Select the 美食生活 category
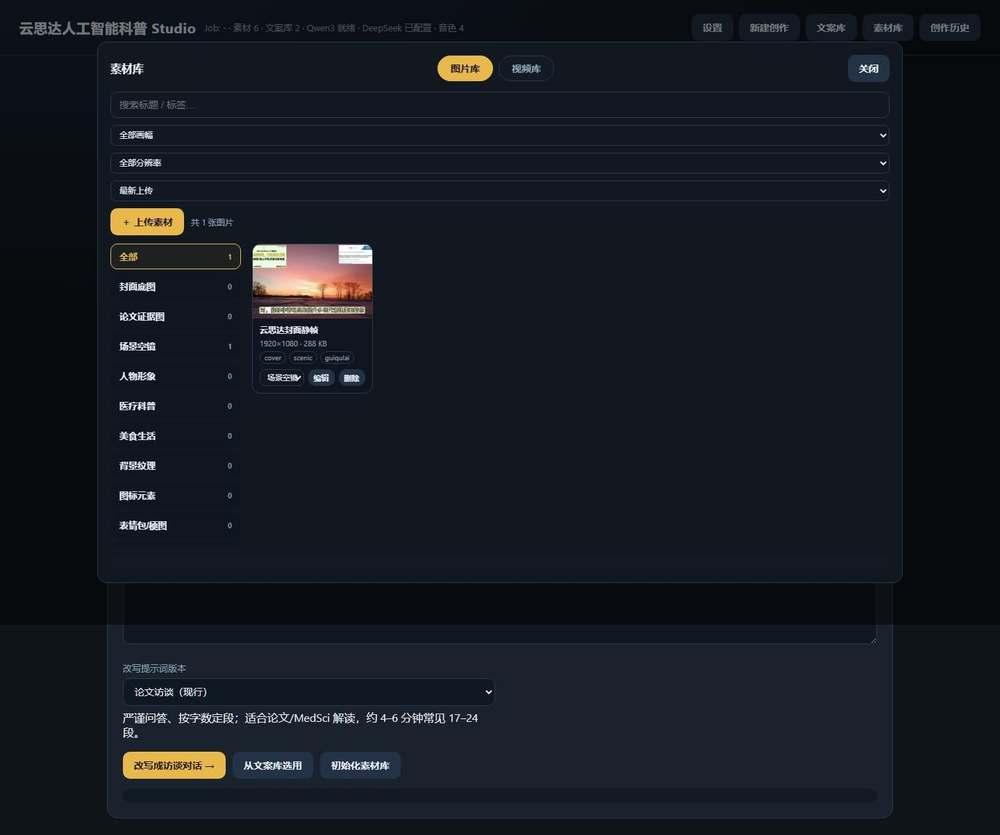 (x=175, y=436)
